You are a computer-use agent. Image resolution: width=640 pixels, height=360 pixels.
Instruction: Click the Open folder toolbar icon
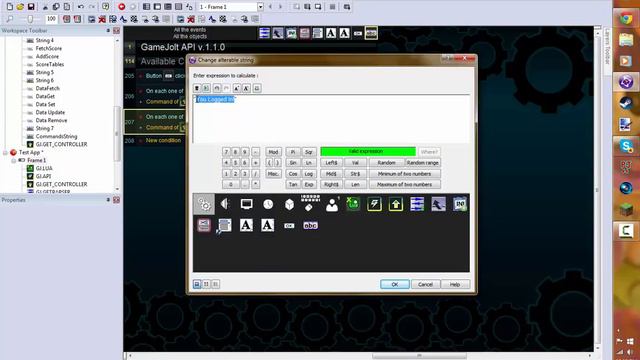click(x=20, y=7)
